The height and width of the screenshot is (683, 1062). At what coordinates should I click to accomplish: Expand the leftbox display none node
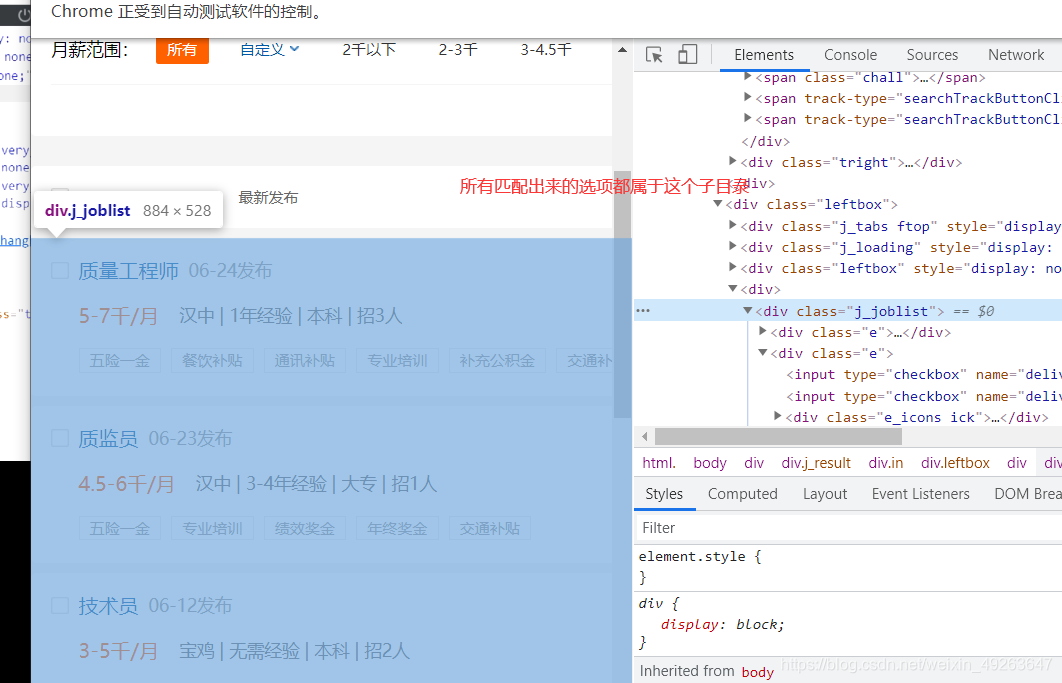(x=733, y=267)
